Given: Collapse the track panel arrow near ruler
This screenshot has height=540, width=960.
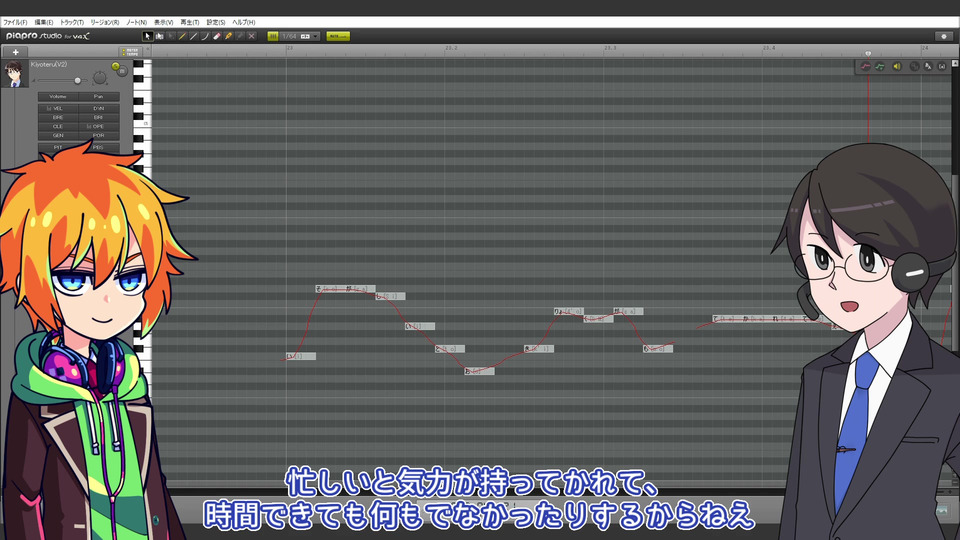Looking at the screenshot, I should tap(147, 49).
